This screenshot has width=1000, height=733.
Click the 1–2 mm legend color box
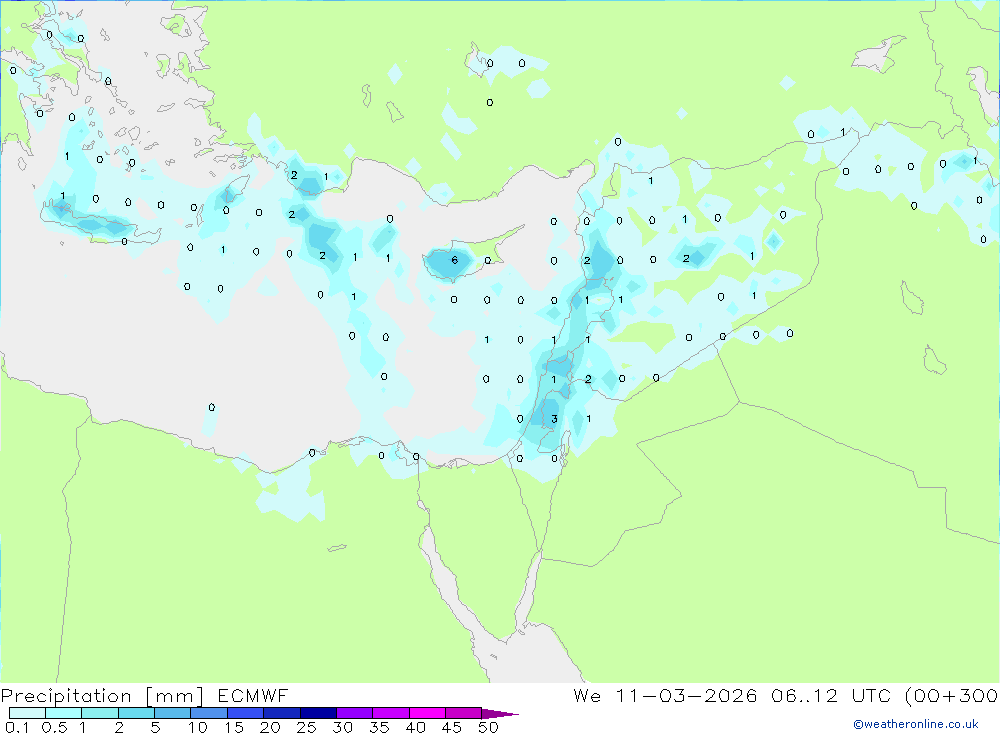click(100, 713)
